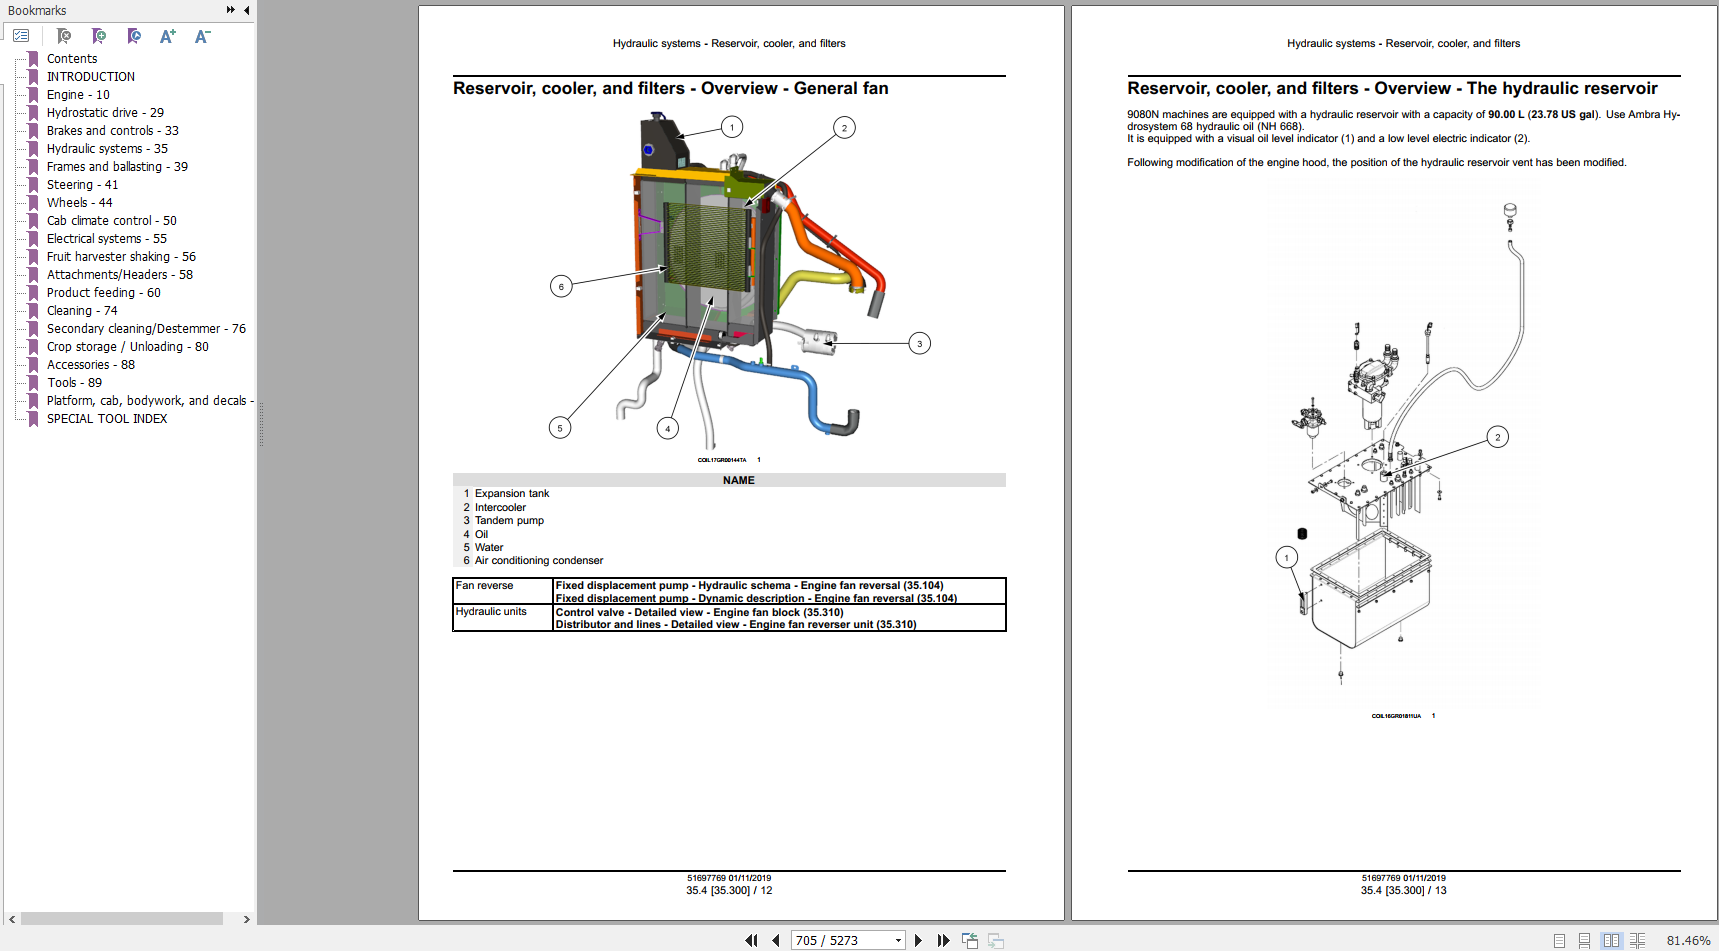Open the Hydraulic systems - 35 bookmark
The height and width of the screenshot is (951, 1719).
(x=107, y=149)
